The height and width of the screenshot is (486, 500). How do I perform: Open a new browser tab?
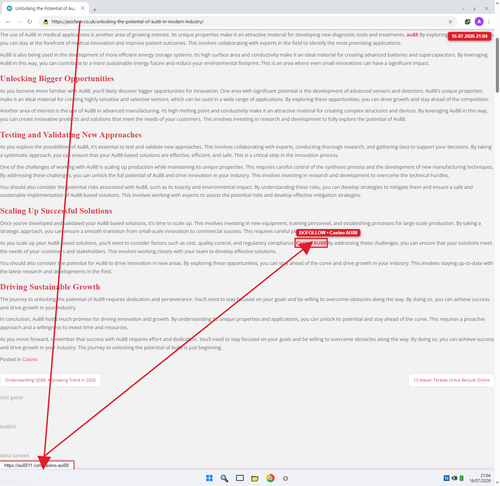95,10
